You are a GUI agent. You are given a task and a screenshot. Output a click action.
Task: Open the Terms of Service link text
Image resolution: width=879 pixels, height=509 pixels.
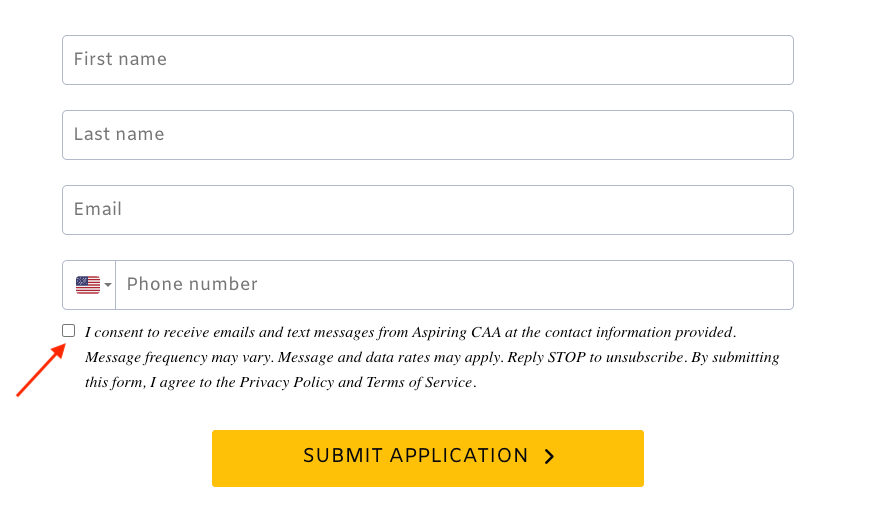(x=418, y=382)
